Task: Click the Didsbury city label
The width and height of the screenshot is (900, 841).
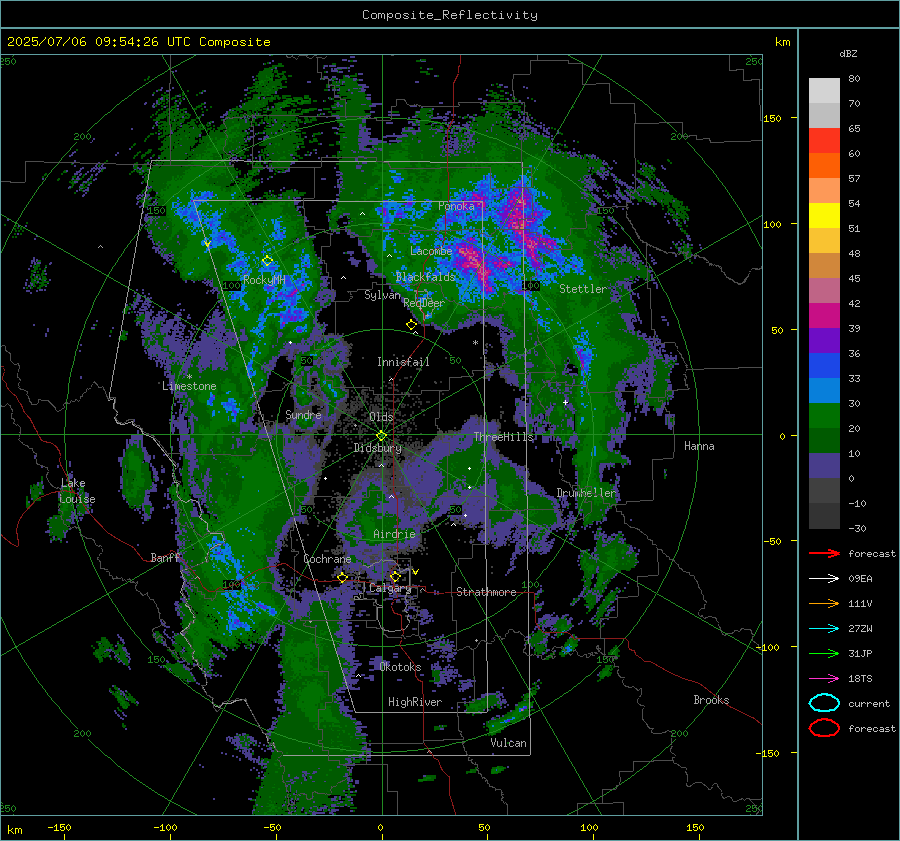Action: point(377,448)
